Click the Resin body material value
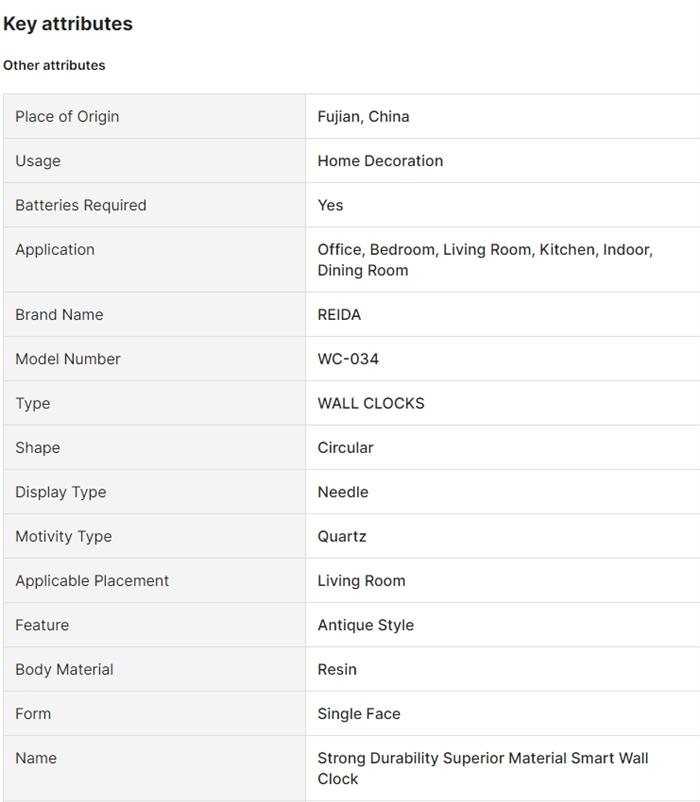This screenshot has width=700, height=802. [x=337, y=669]
